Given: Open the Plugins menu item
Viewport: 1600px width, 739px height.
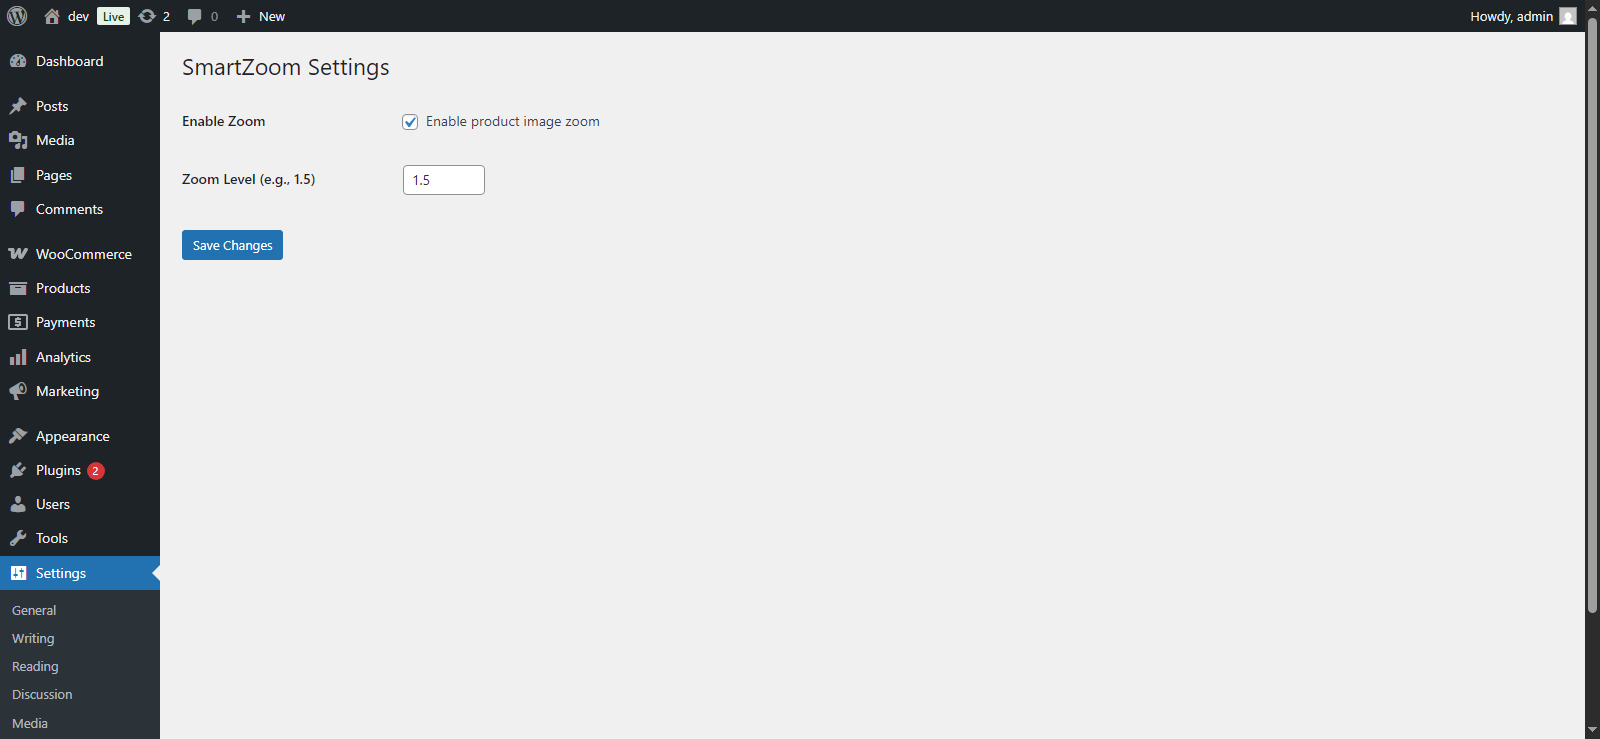Looking at the screenshot, I should point(80,470).
